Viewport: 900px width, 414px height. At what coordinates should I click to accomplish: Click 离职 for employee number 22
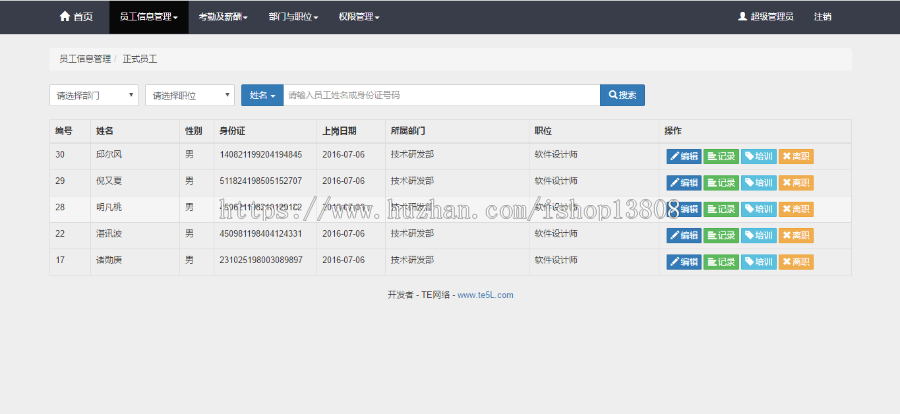pyautogui.click(x=796, y=235)
